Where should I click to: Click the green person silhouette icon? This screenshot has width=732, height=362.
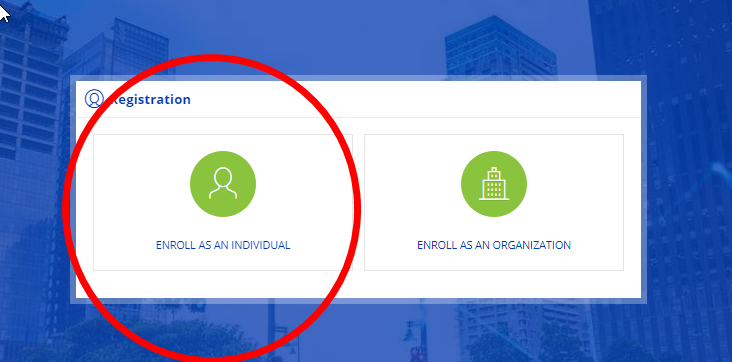[x=223, y=184]
